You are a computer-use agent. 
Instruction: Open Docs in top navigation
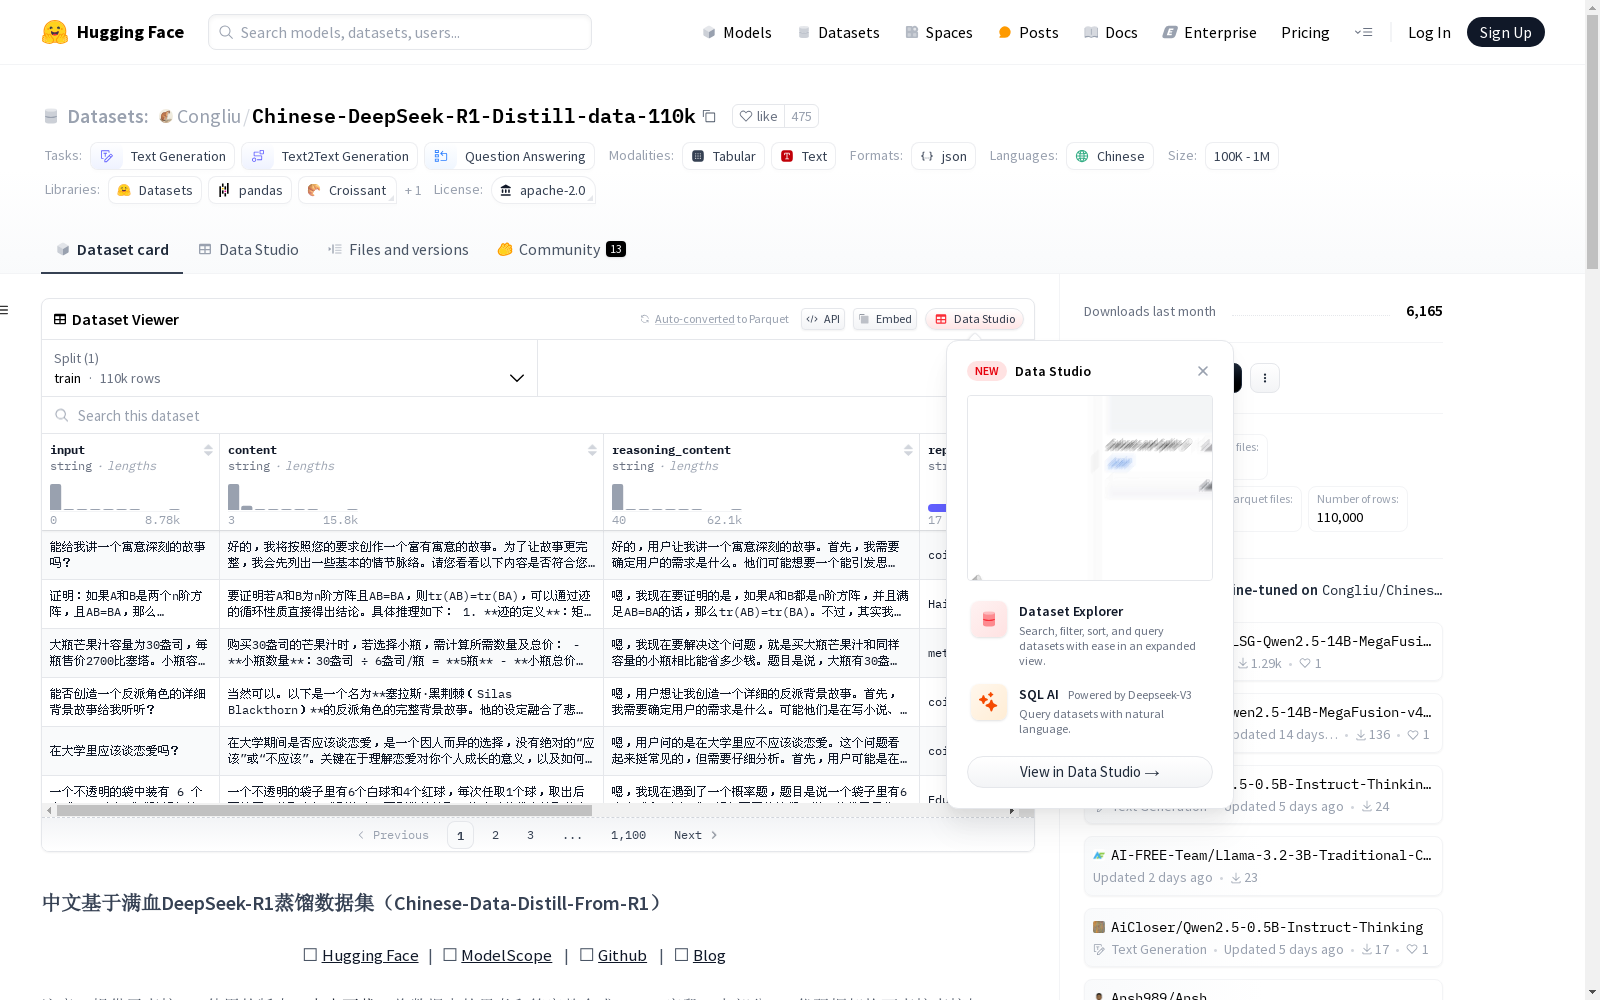click(x=1111, y=32)
